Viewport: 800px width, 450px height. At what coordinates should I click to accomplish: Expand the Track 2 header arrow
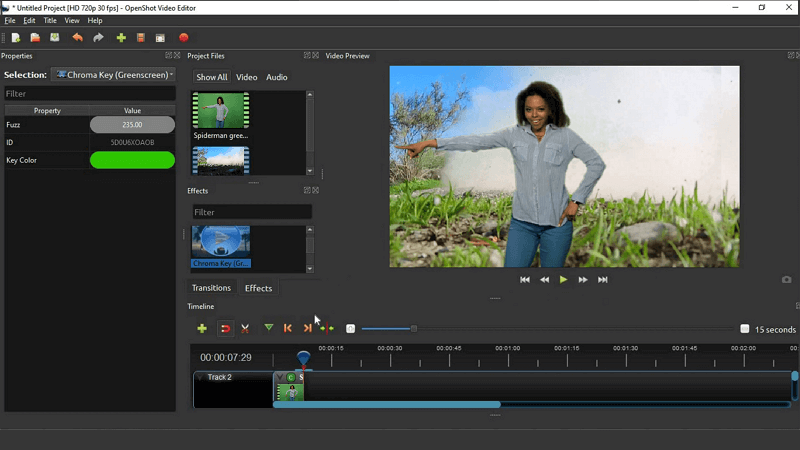201,378
